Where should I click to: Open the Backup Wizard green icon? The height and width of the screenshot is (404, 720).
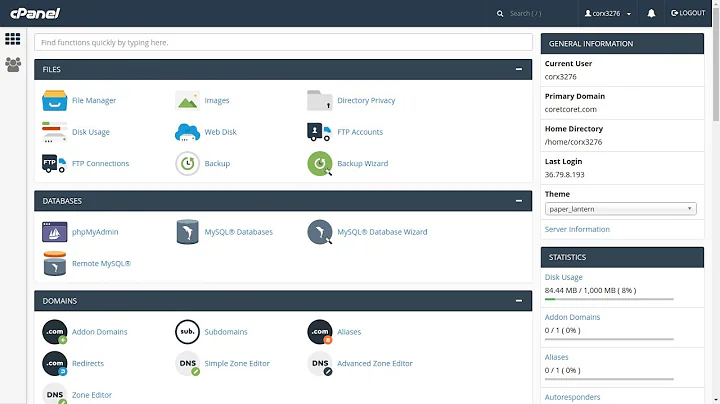(320, 163)
